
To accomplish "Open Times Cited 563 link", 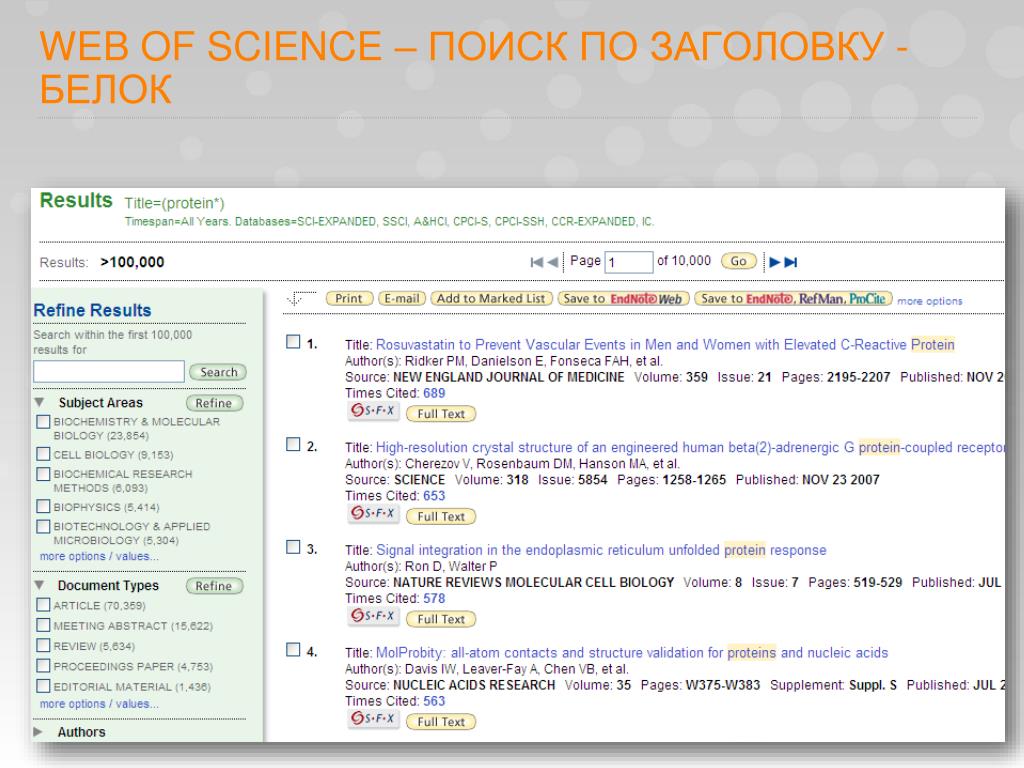I will [x=434, y=701].
